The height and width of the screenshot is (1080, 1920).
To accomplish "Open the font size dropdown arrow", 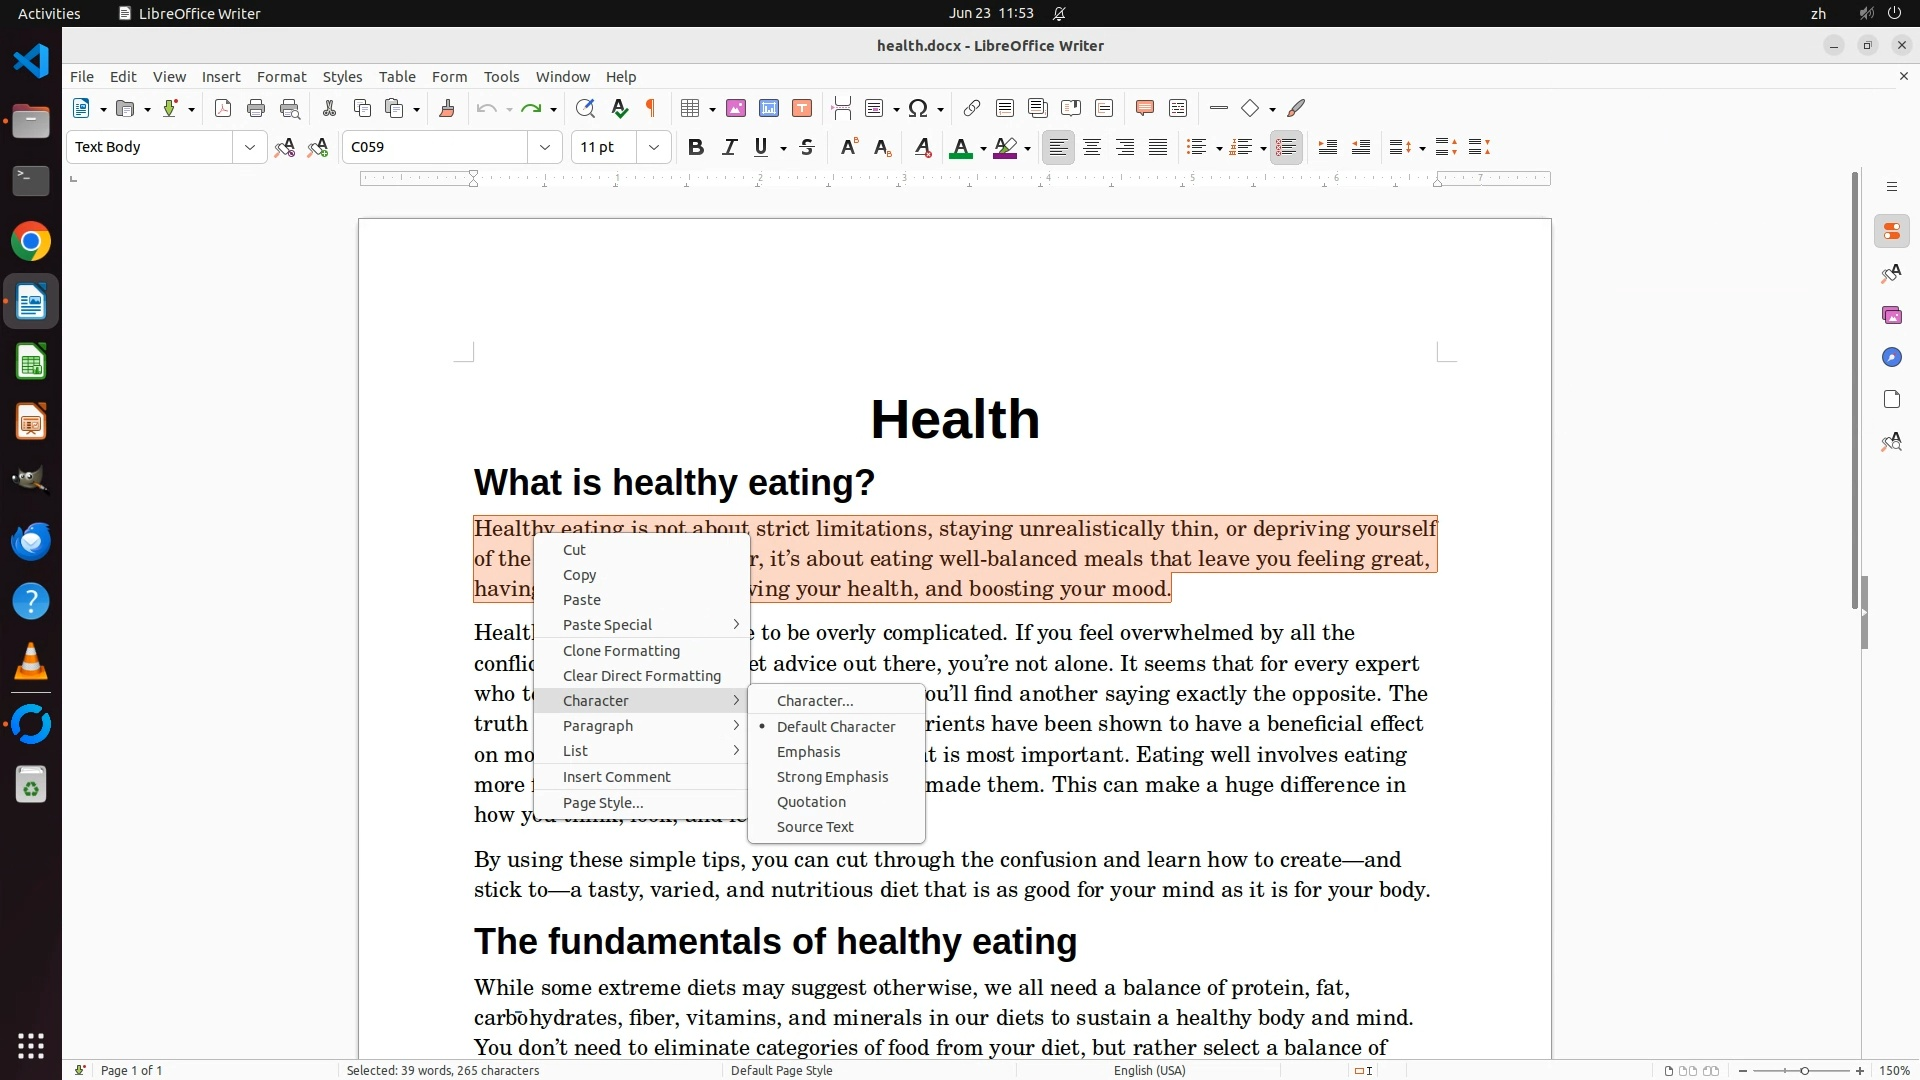I will [x=654, y=147].
